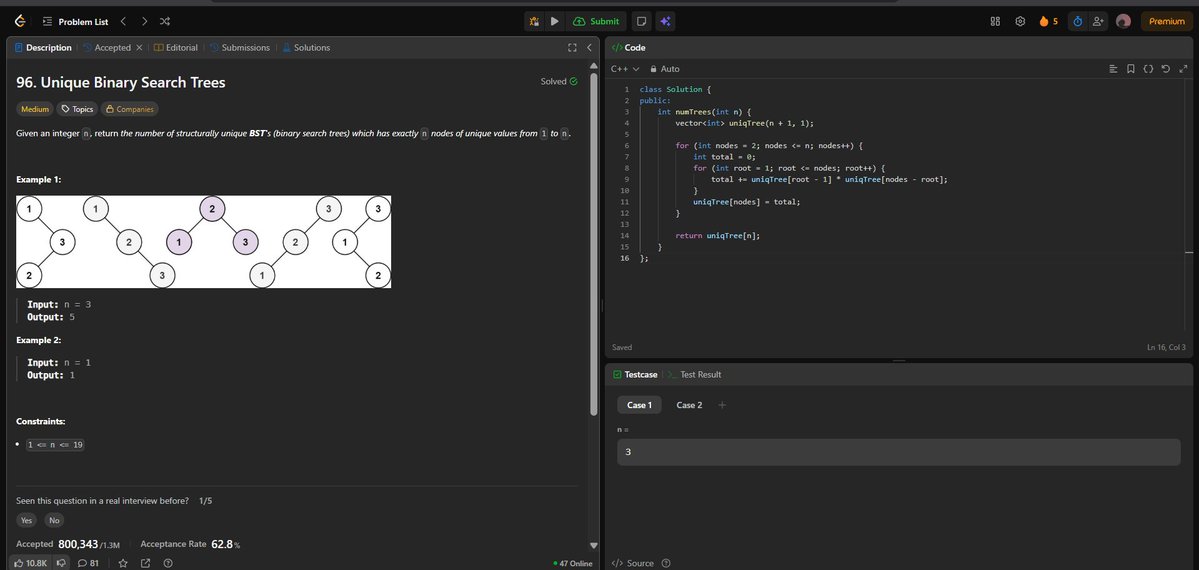Screen dimensions: 1199x570
Task: Click the Ln 16, Col 3 status
Action: (x=1166, y=347)
